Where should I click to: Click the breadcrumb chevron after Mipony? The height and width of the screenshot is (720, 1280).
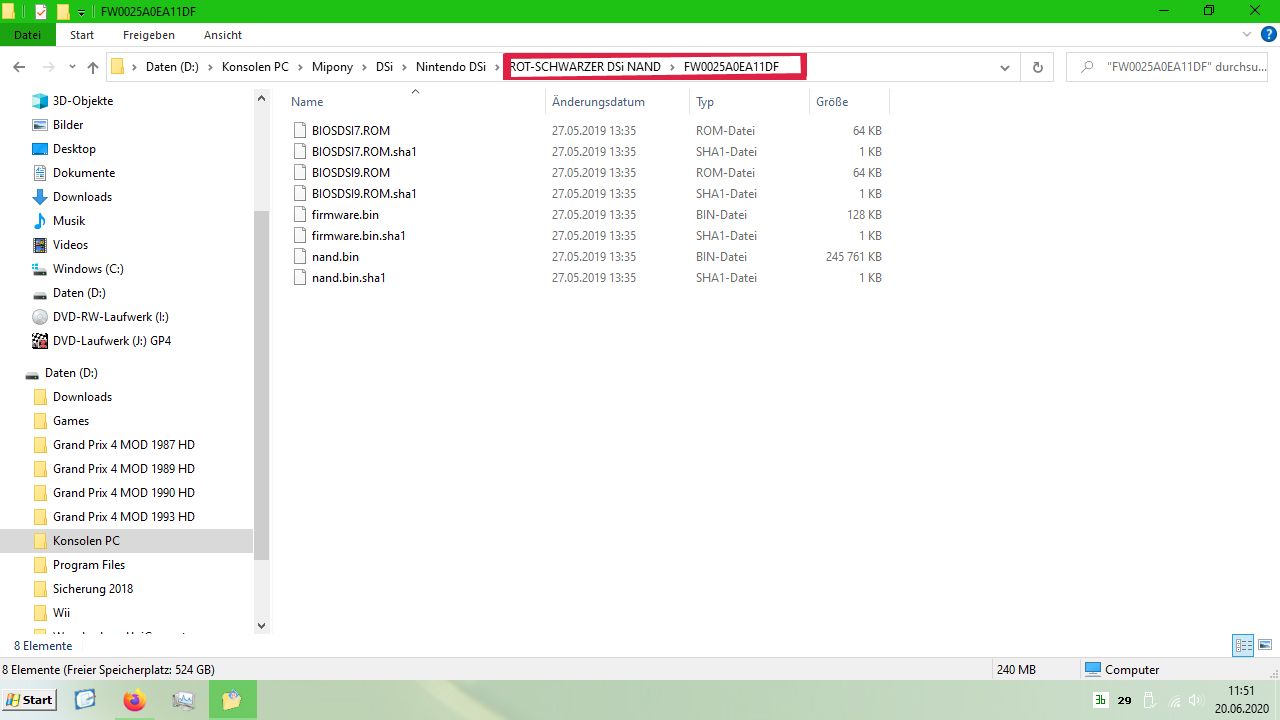pyautogui.click(x=365, y=67)
